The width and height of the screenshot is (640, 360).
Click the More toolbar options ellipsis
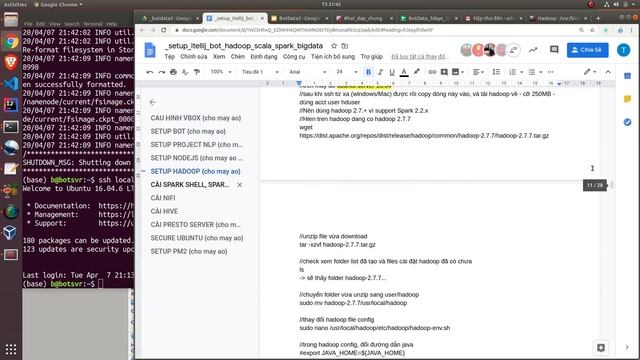click(x=551, y=72)
